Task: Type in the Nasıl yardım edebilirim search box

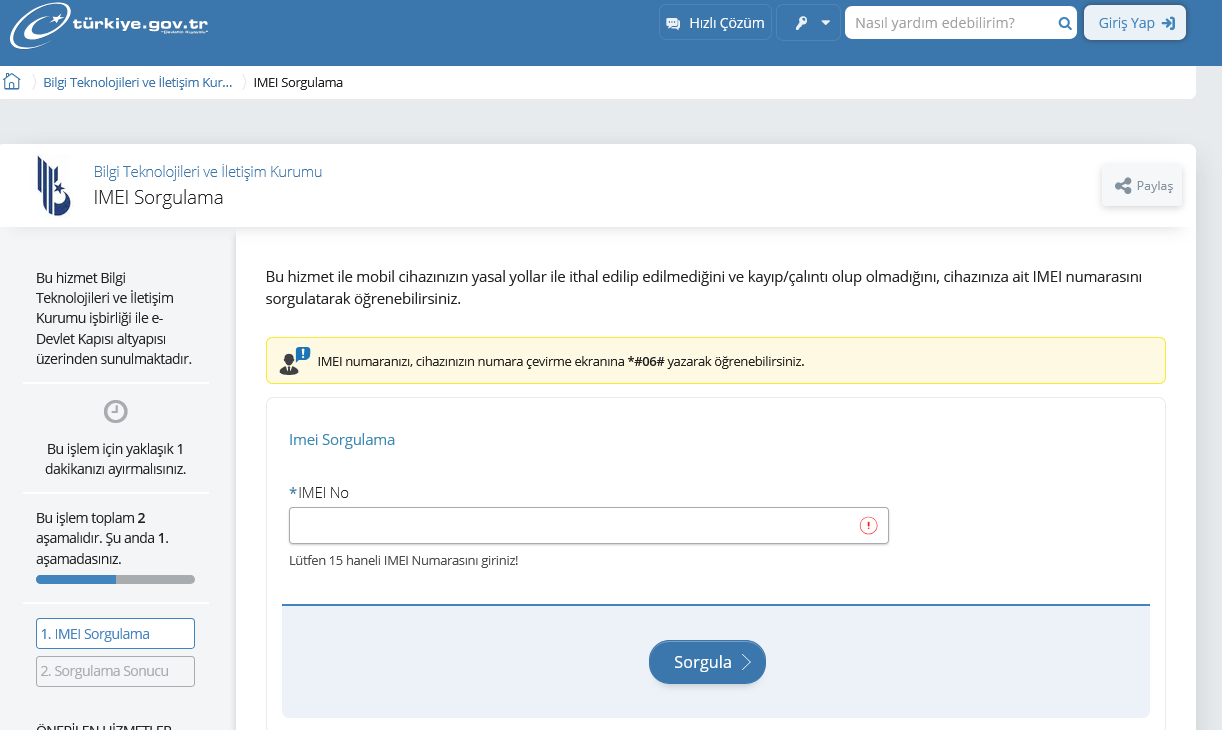Action: [948, 23]
